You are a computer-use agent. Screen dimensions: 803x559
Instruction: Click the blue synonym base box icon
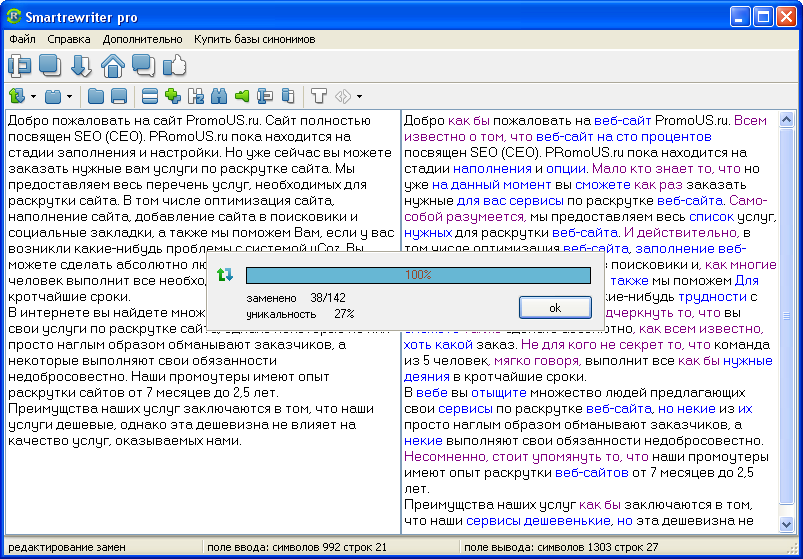pos(53,96)
